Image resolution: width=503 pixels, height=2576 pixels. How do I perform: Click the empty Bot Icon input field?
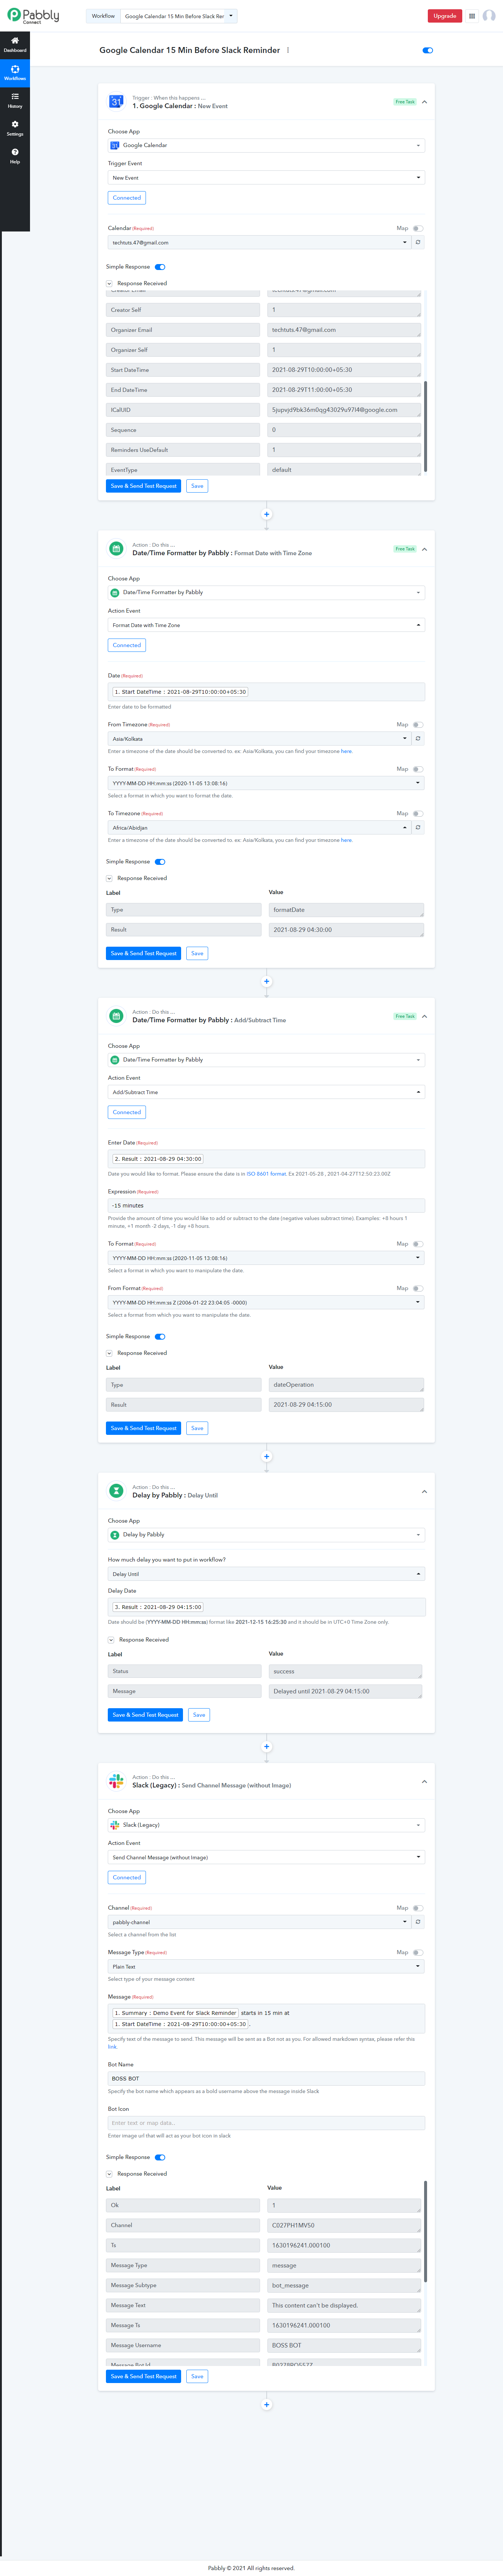tap(266, 2123)
